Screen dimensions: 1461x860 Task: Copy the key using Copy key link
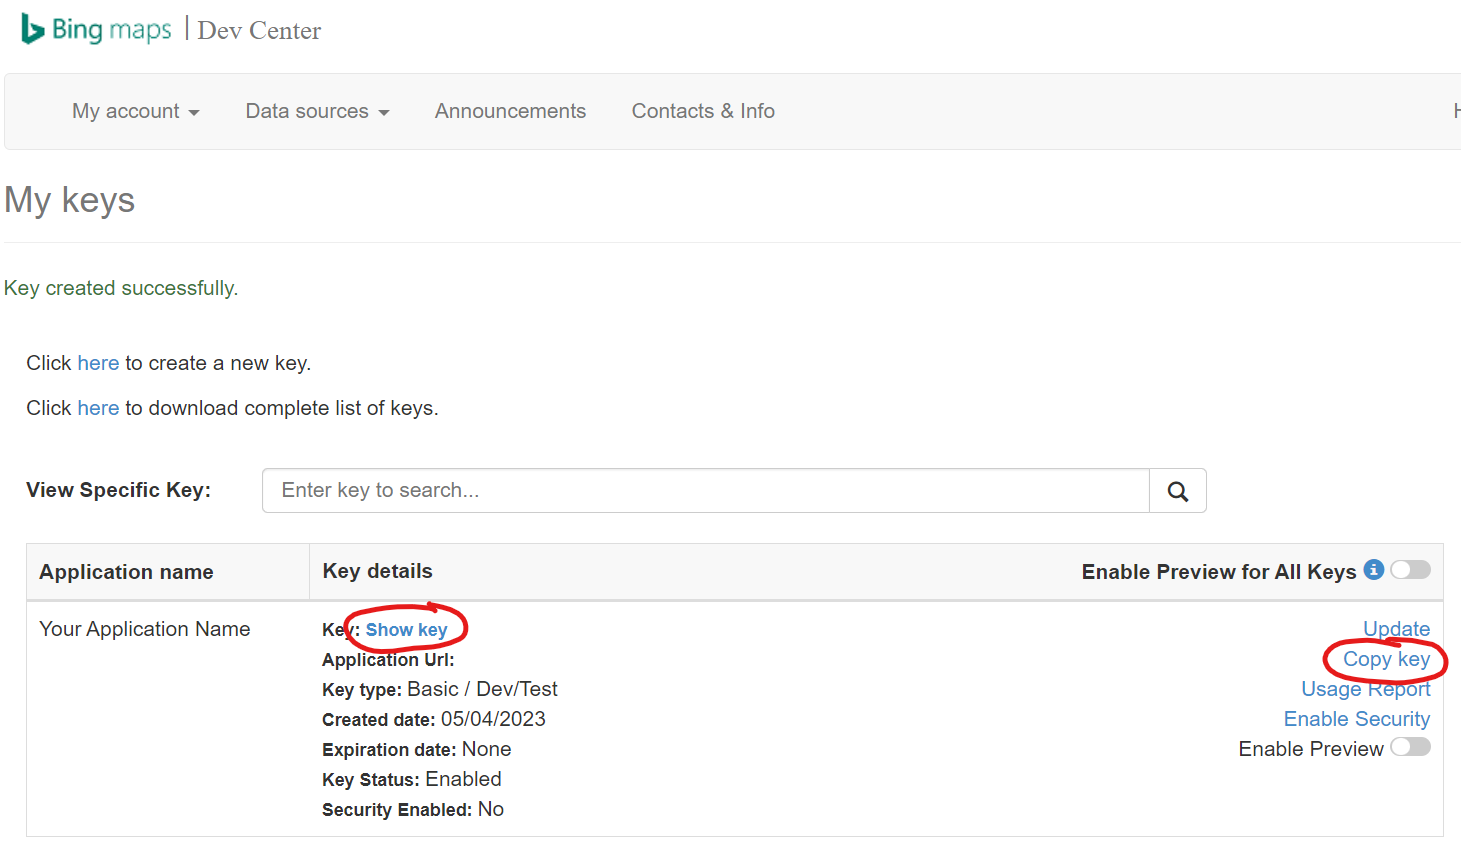tap(1386, 659)
